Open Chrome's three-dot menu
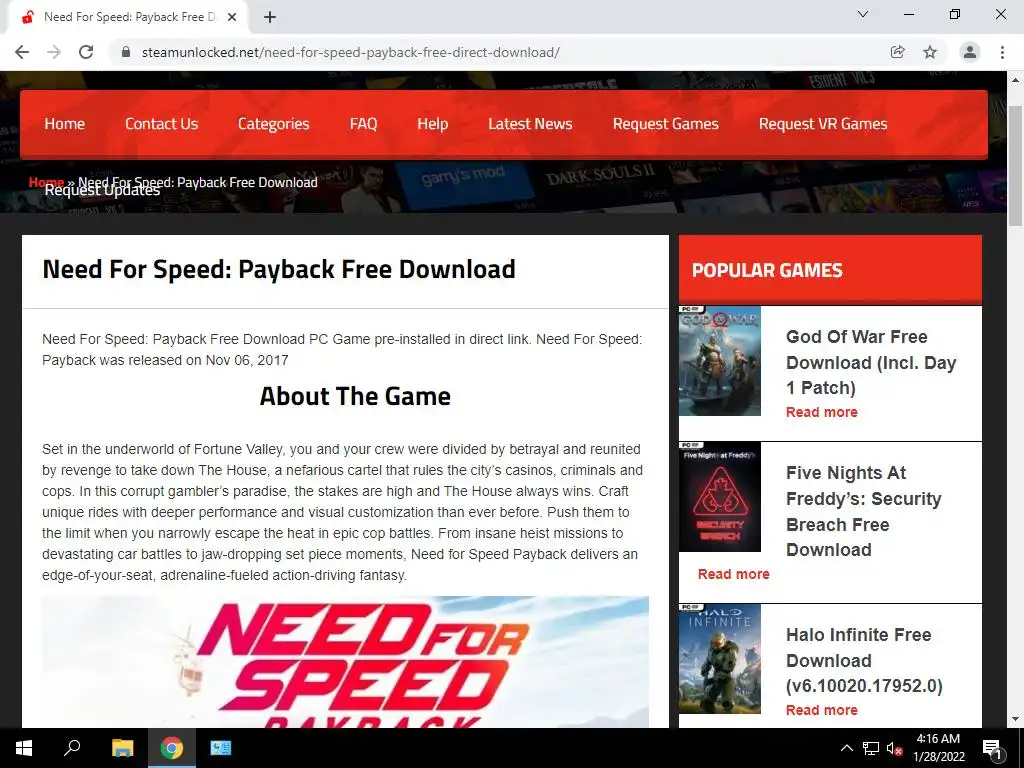 1002,52
